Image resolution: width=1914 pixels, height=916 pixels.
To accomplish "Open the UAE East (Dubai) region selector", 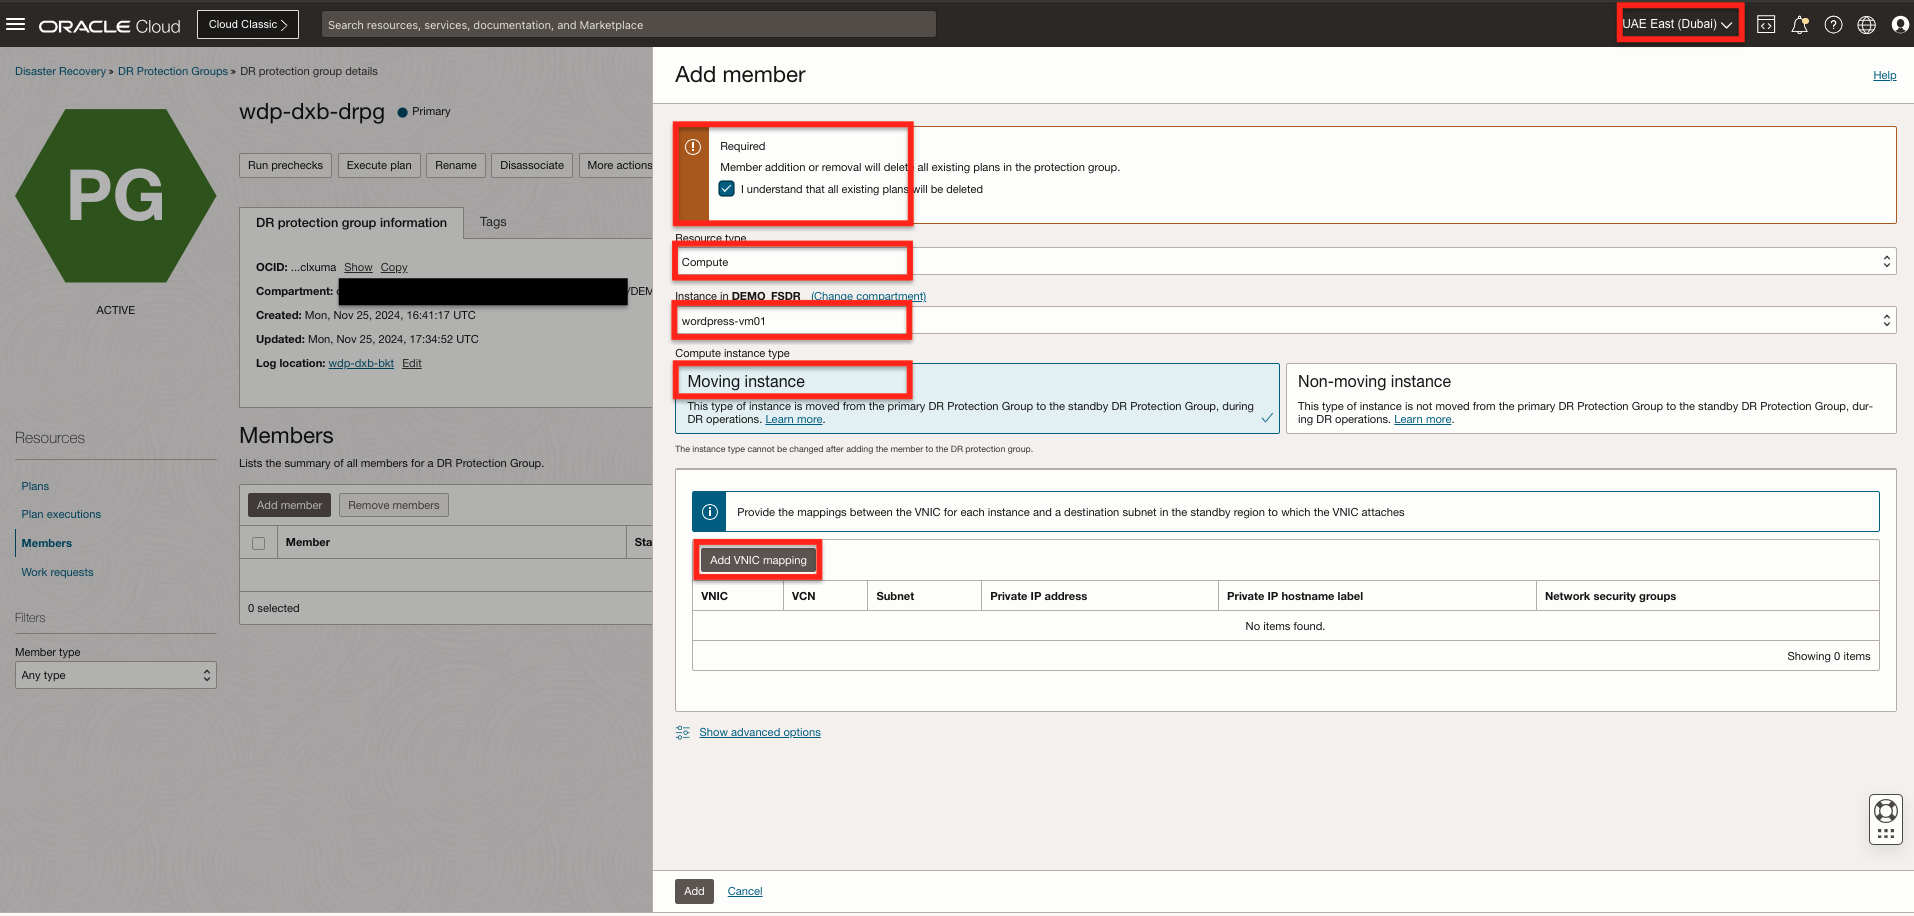I will [x=1677, y=24].
